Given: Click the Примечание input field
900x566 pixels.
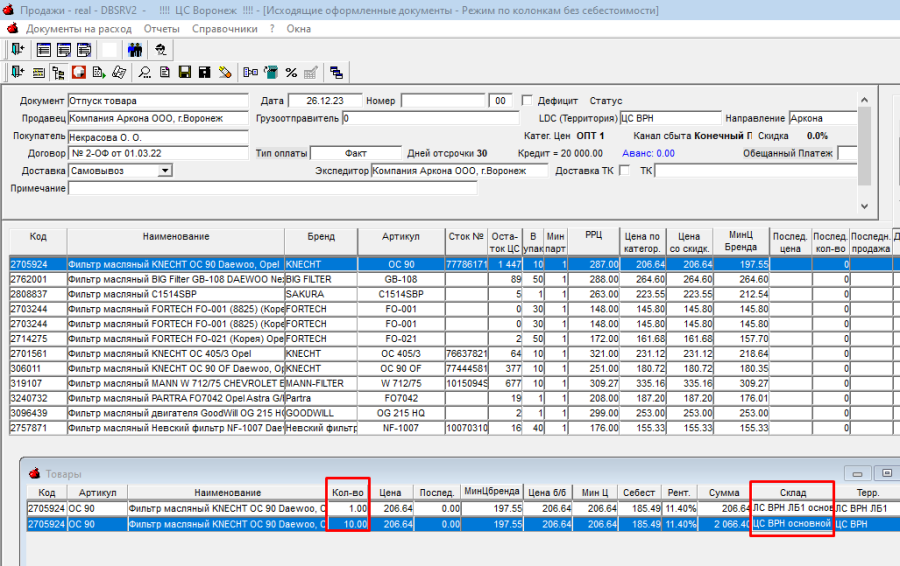Looking at the screenshot, I should click(273, 188).
